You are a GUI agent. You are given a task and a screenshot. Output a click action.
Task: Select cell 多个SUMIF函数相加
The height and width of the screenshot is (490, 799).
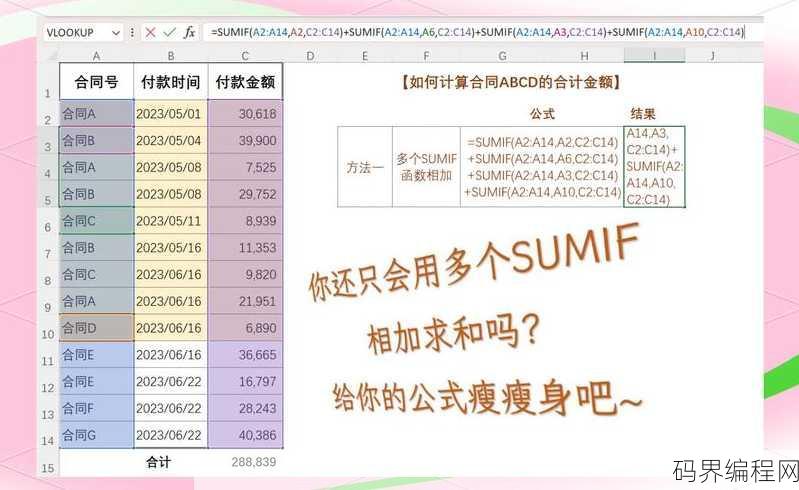(427, 167)
